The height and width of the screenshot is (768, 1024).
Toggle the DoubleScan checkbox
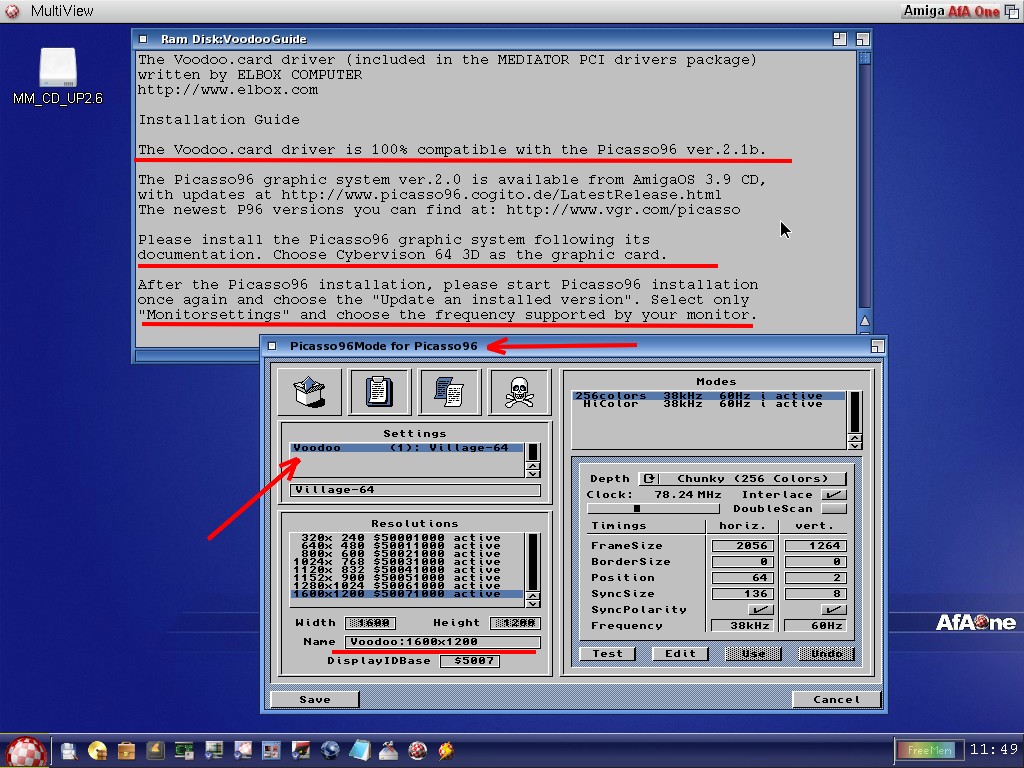[833, 509]
